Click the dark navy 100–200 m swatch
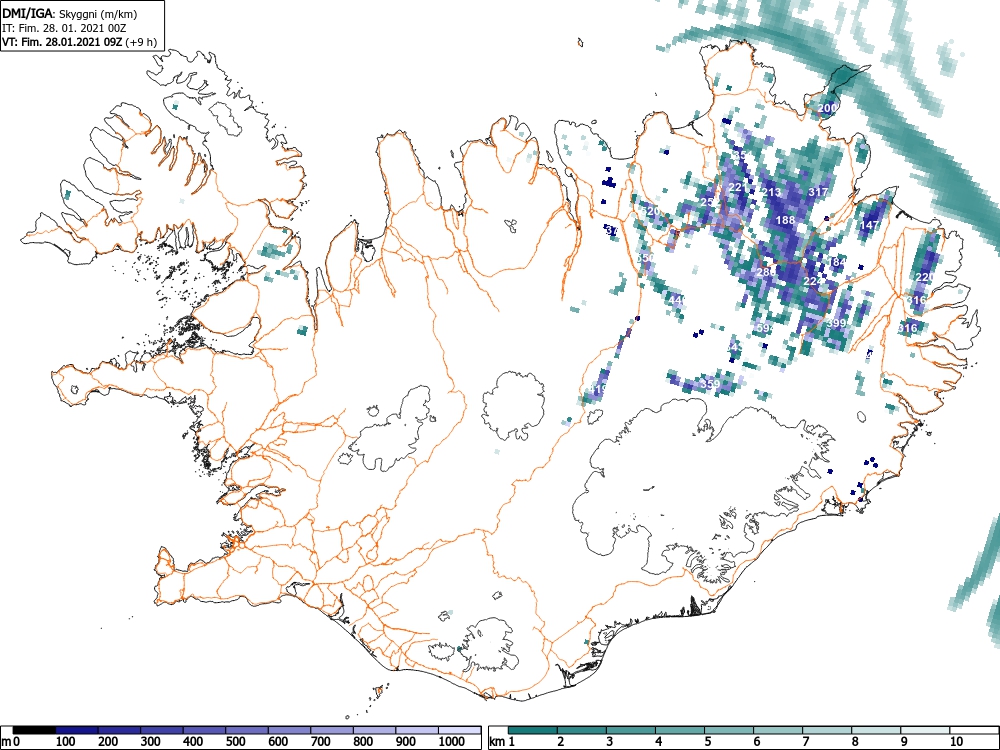The width and height of the screenshot is (1000, 750). 77,730
